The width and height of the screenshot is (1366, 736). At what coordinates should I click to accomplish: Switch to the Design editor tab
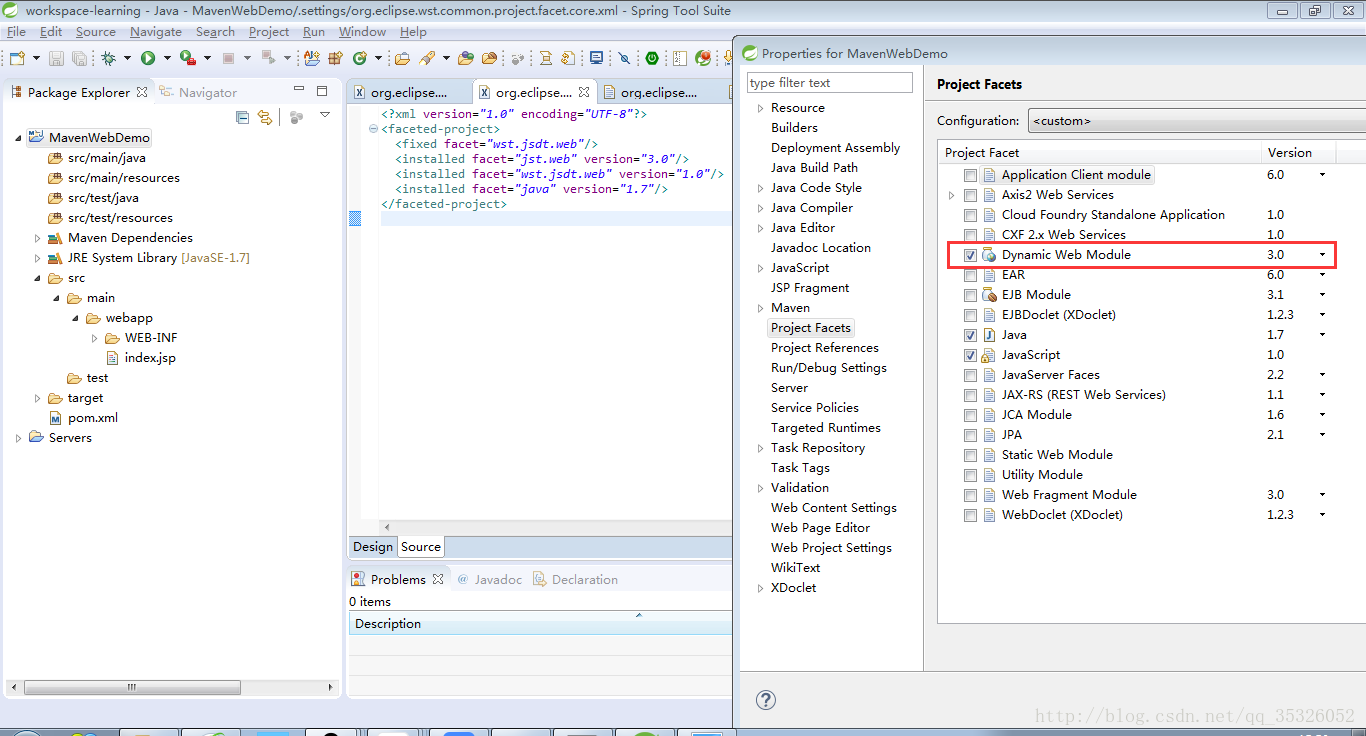click(373, 547)
